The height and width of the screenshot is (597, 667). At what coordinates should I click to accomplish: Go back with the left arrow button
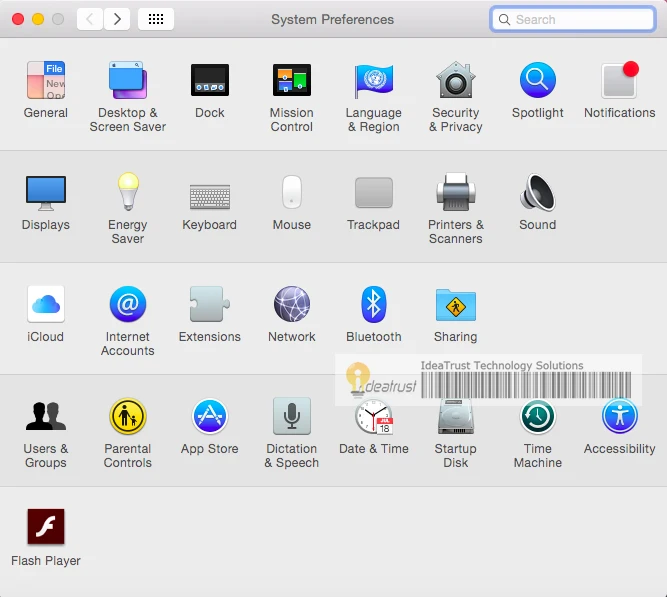point(90,19)
